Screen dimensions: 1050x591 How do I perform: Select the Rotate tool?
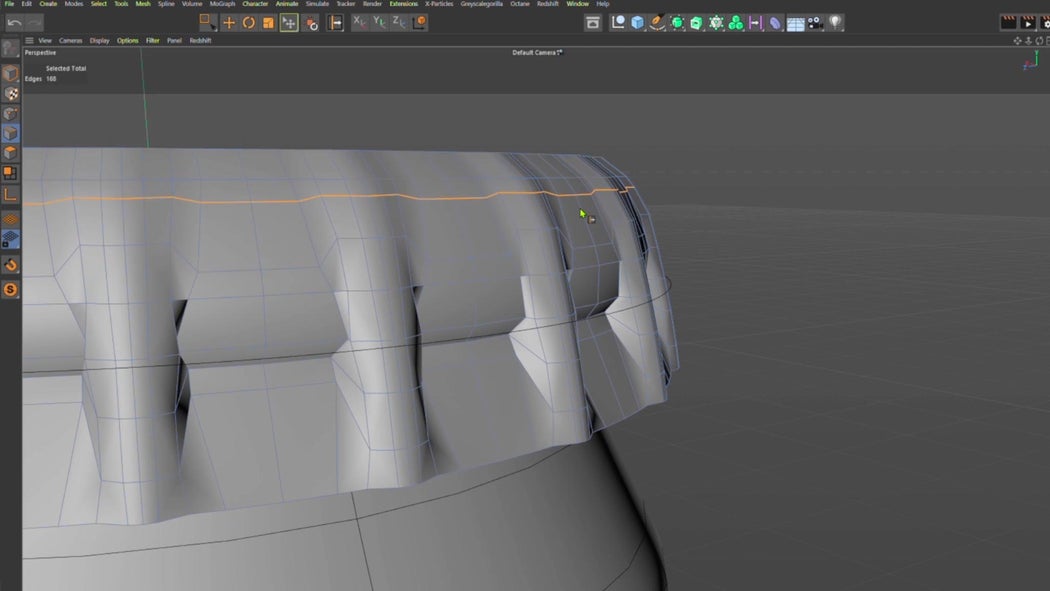point(248,22)
